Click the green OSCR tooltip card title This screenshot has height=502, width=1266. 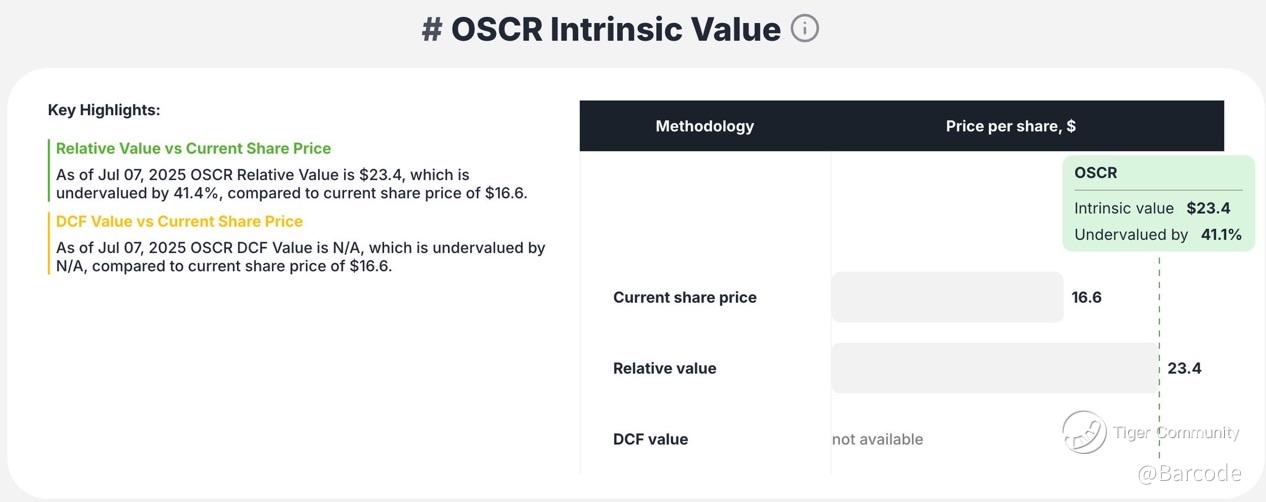click(x=1096, y=172)
